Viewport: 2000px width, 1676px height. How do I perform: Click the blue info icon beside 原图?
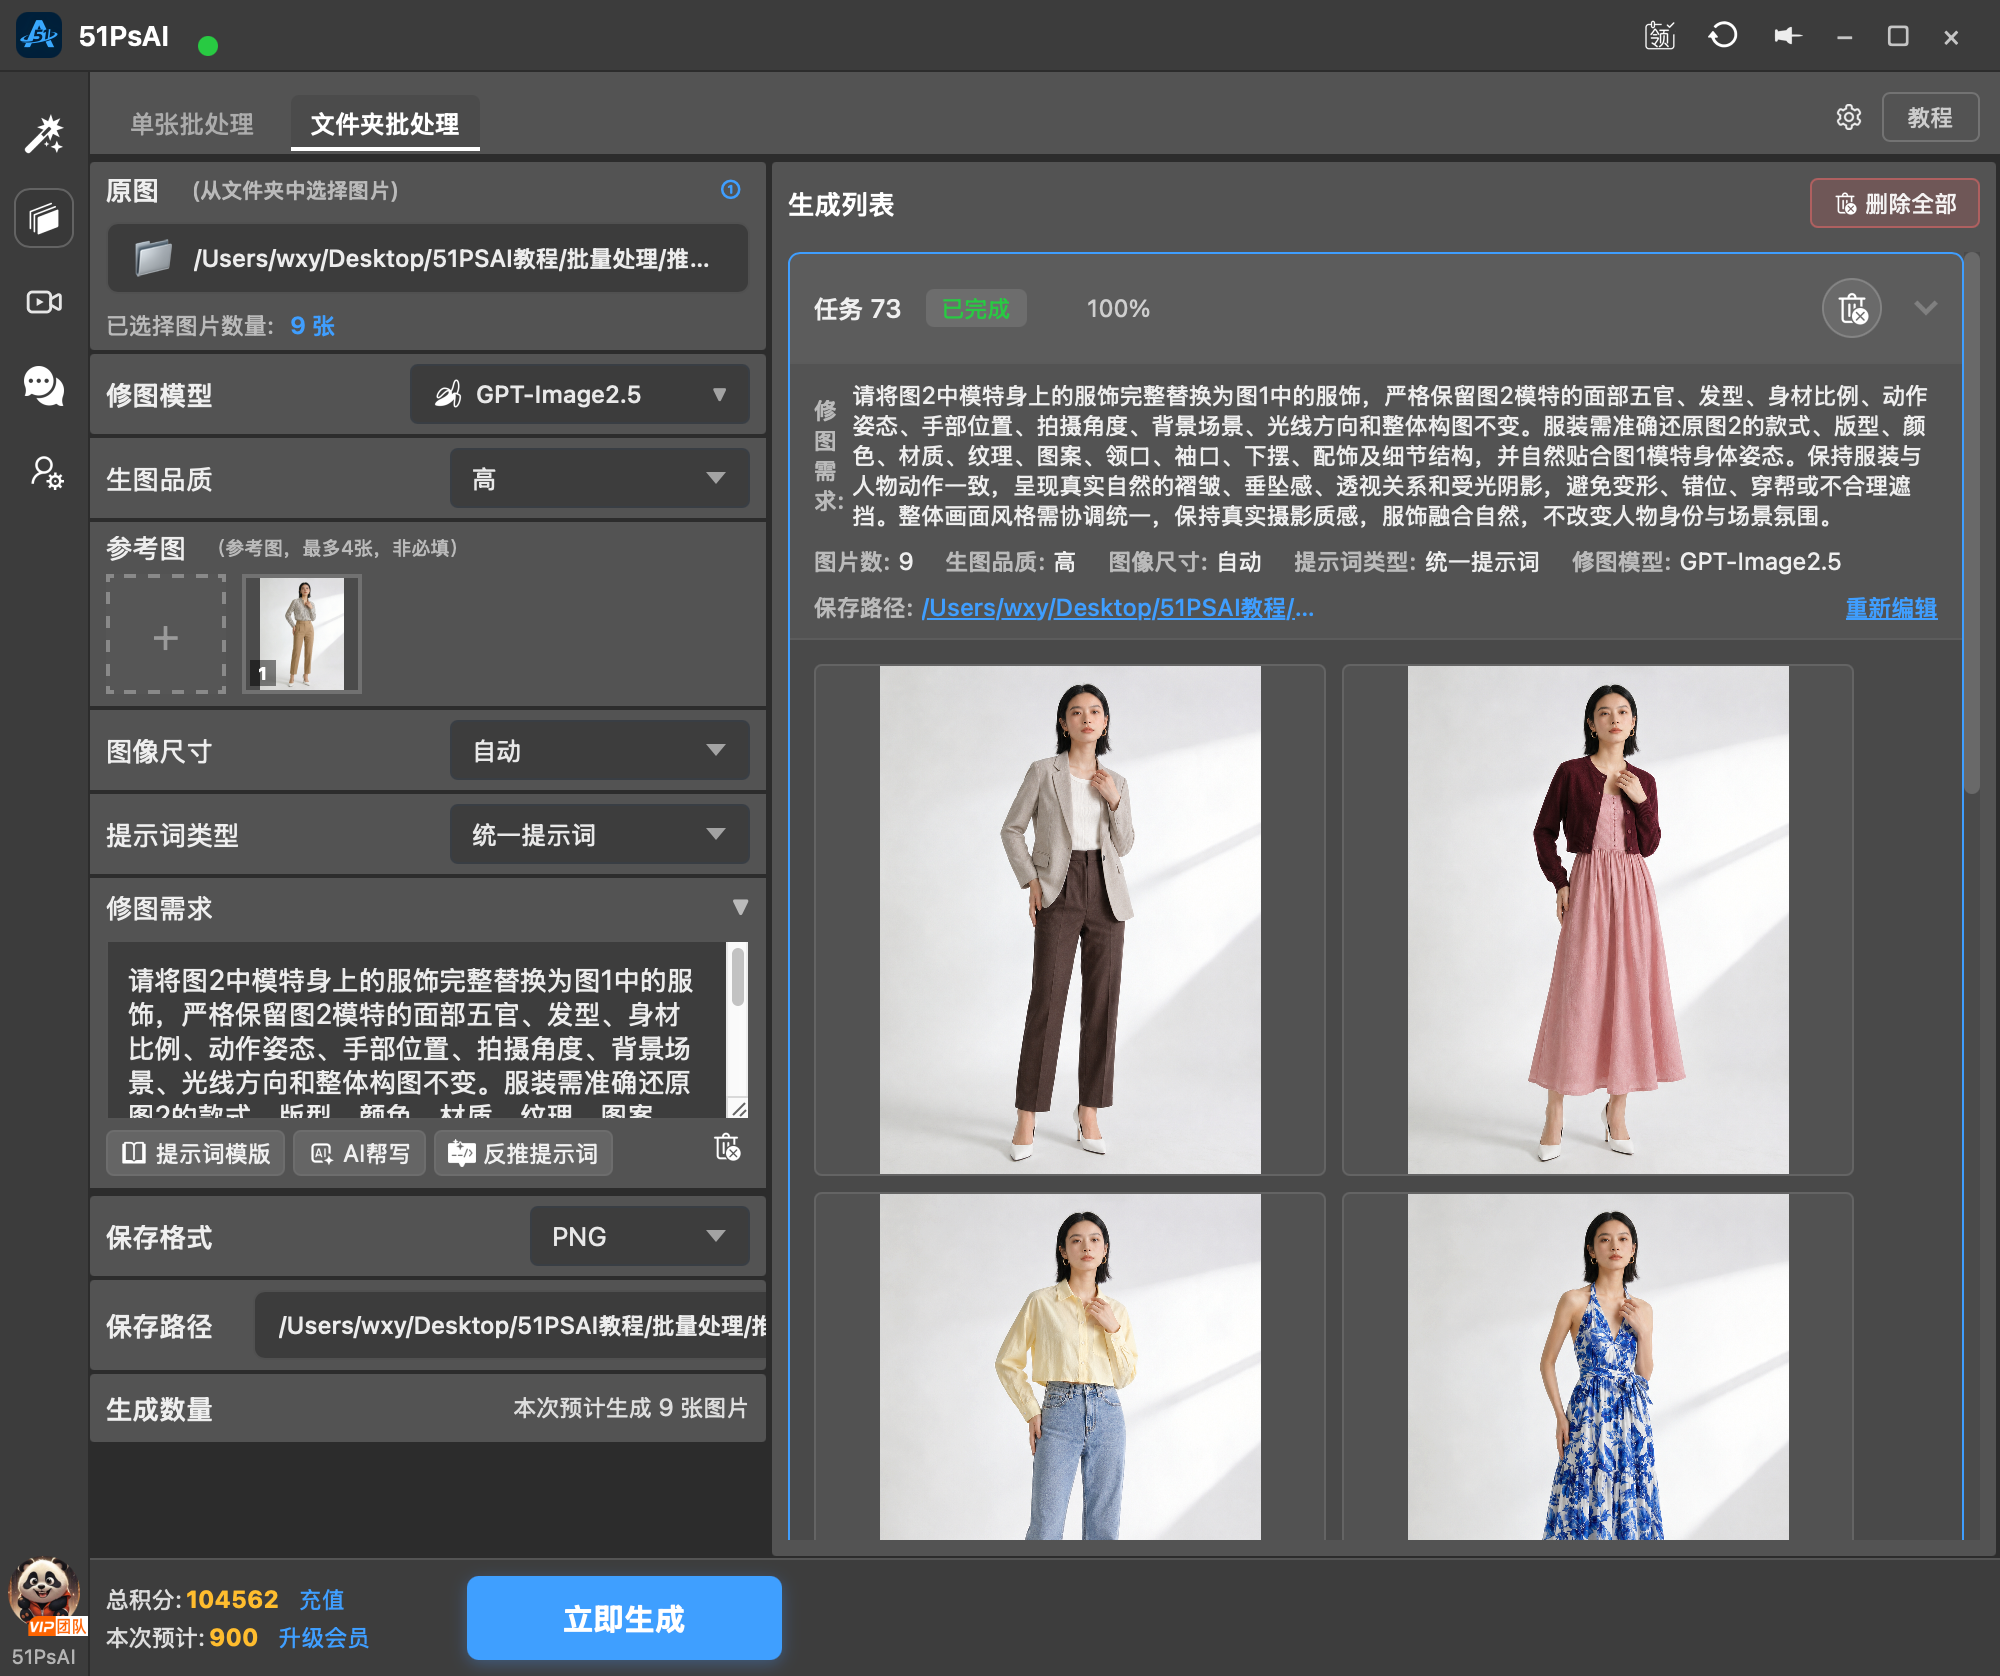tap(731, 189)
